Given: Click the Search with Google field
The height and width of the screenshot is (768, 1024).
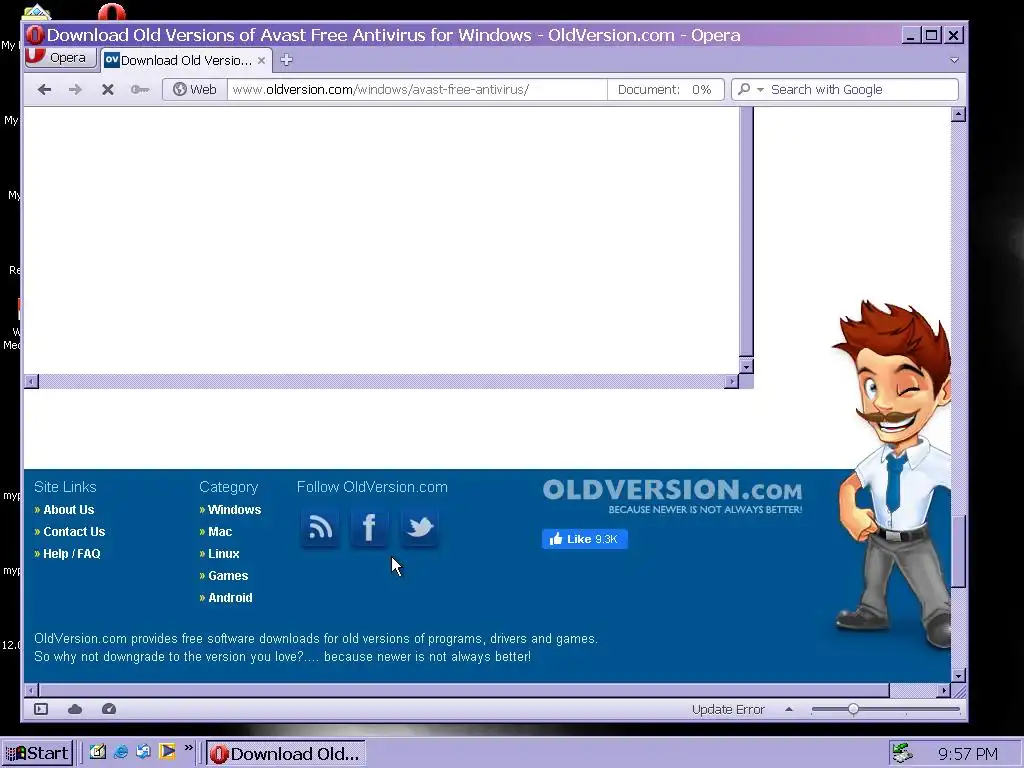Looking at the screenshot, I should (862, 89).
